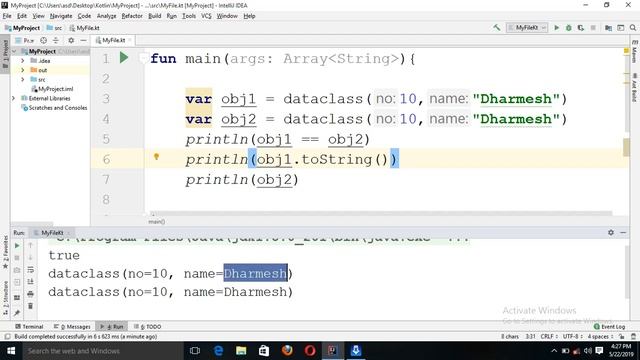Click the toolbar Stop square icon
Viewport: 640px width, 360px height.
(x=593, y=28)
